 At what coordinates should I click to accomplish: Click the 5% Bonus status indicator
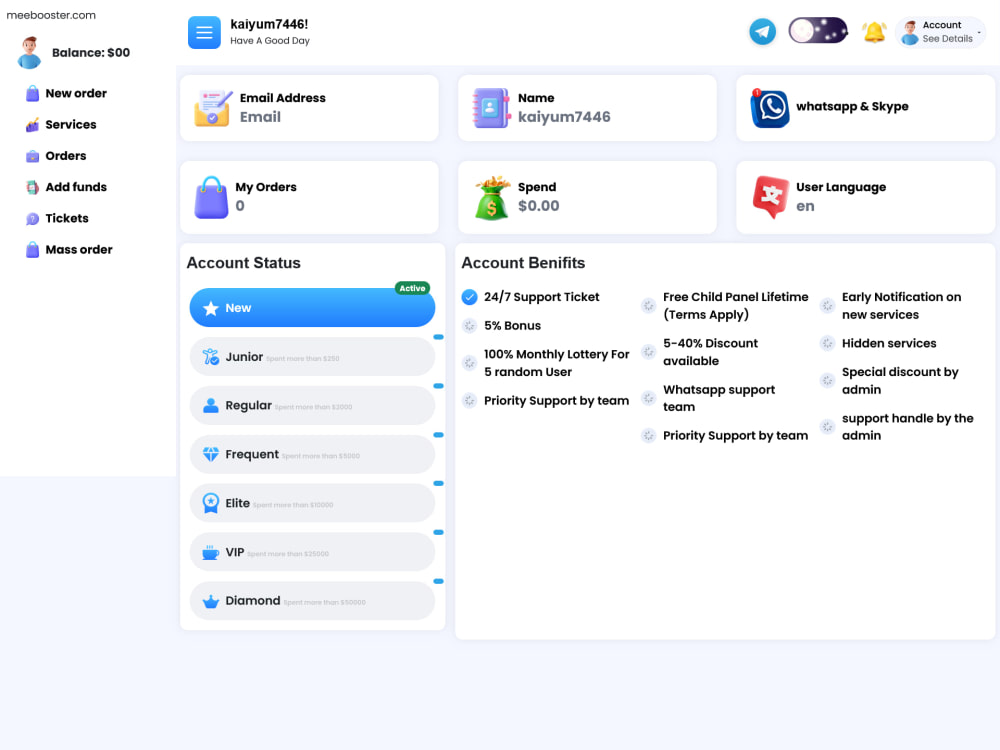pos(469,326)
